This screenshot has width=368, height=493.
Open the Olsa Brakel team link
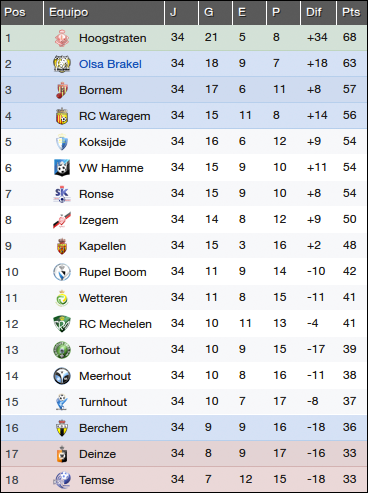pyautogui.click(x=110, y=64)
